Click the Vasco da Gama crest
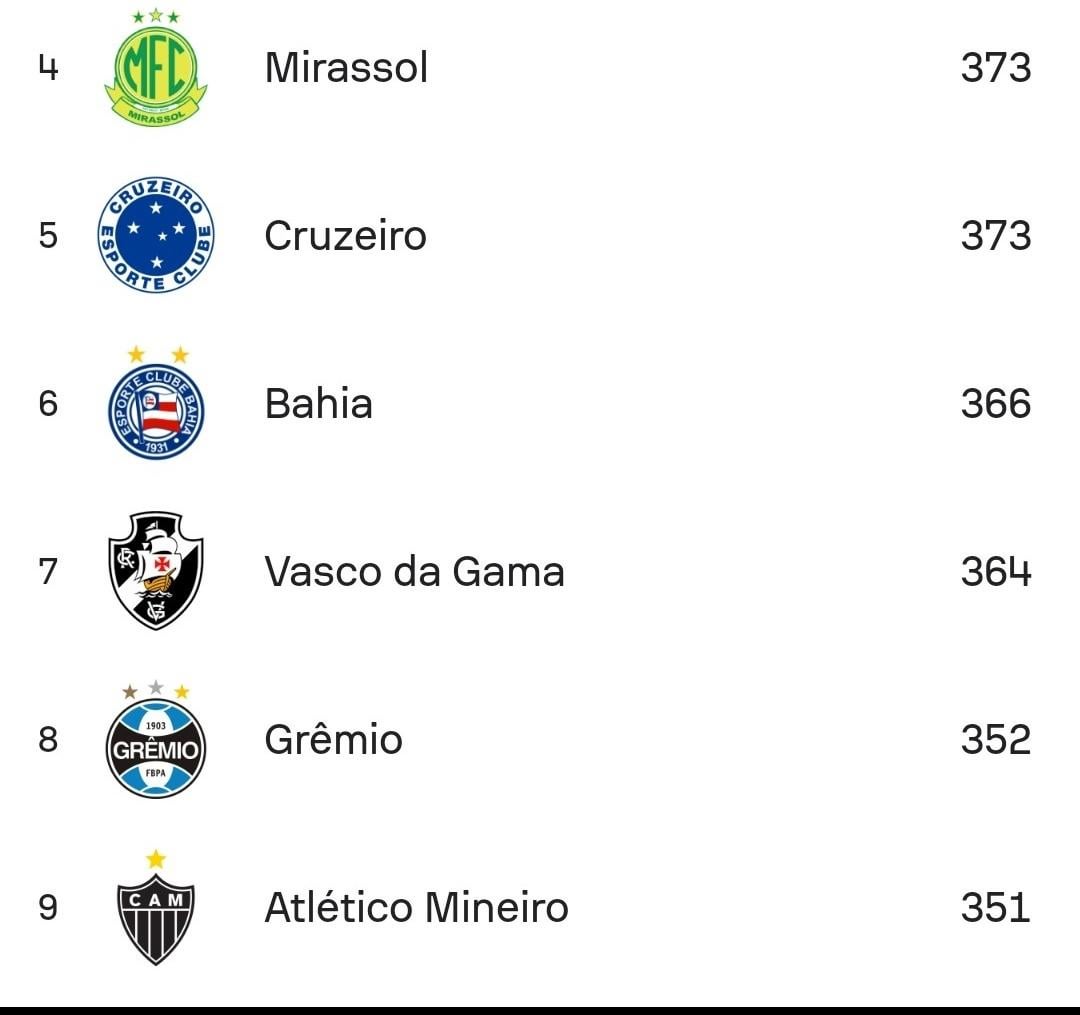 156,571
